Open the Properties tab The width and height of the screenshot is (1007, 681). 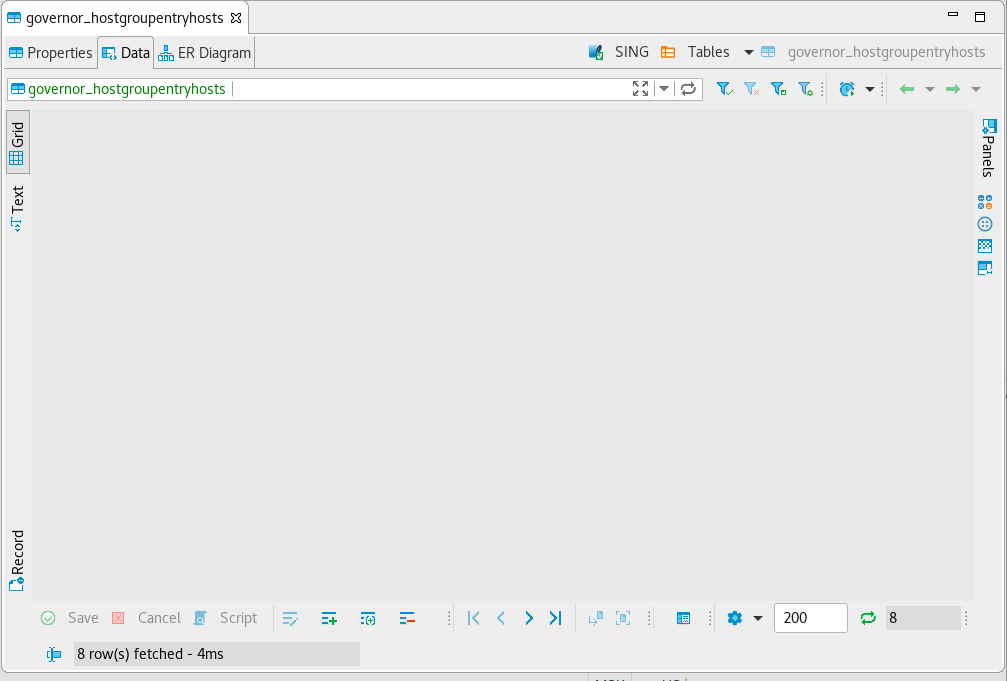click(51, 53)
